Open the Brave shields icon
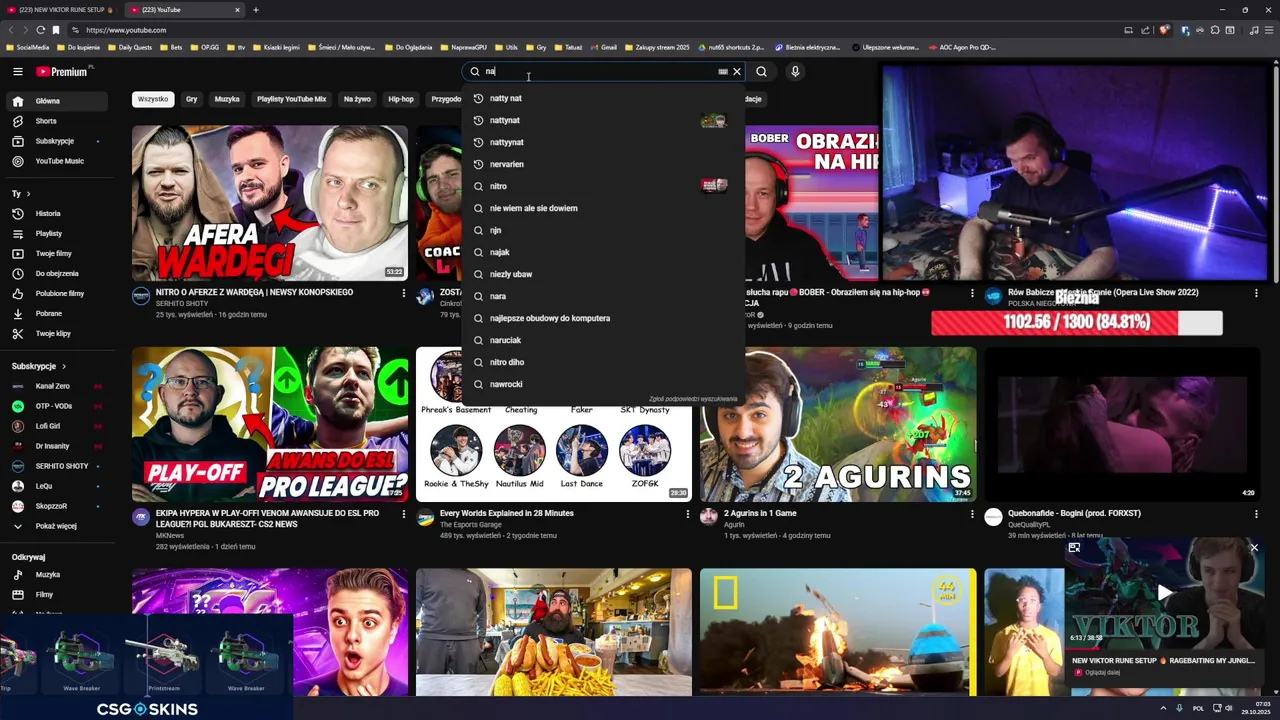 (x=1164, y=30)
